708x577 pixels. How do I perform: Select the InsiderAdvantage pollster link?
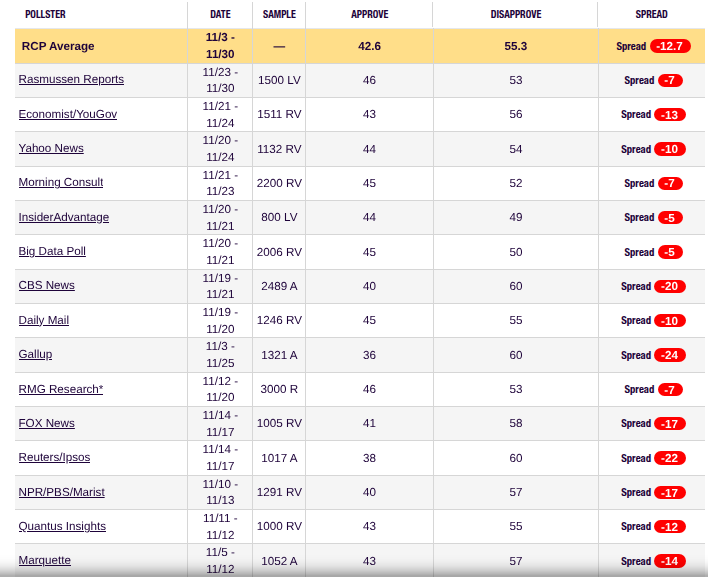click(64, 217)
